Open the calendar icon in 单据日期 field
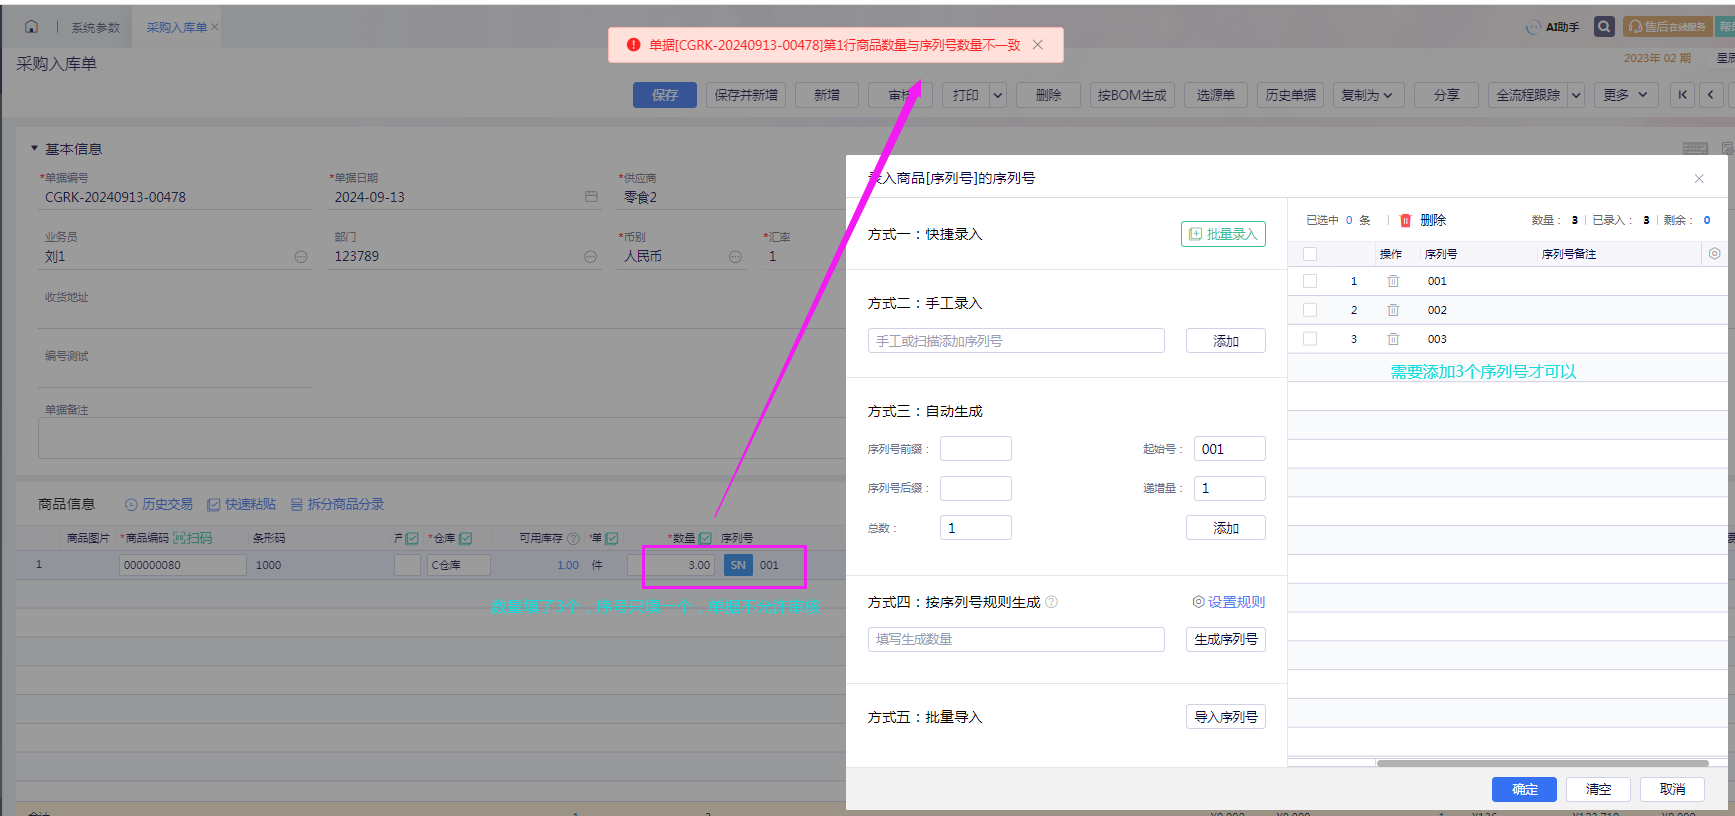Viewport: 1735px width, 816px height. coord(591,197)
